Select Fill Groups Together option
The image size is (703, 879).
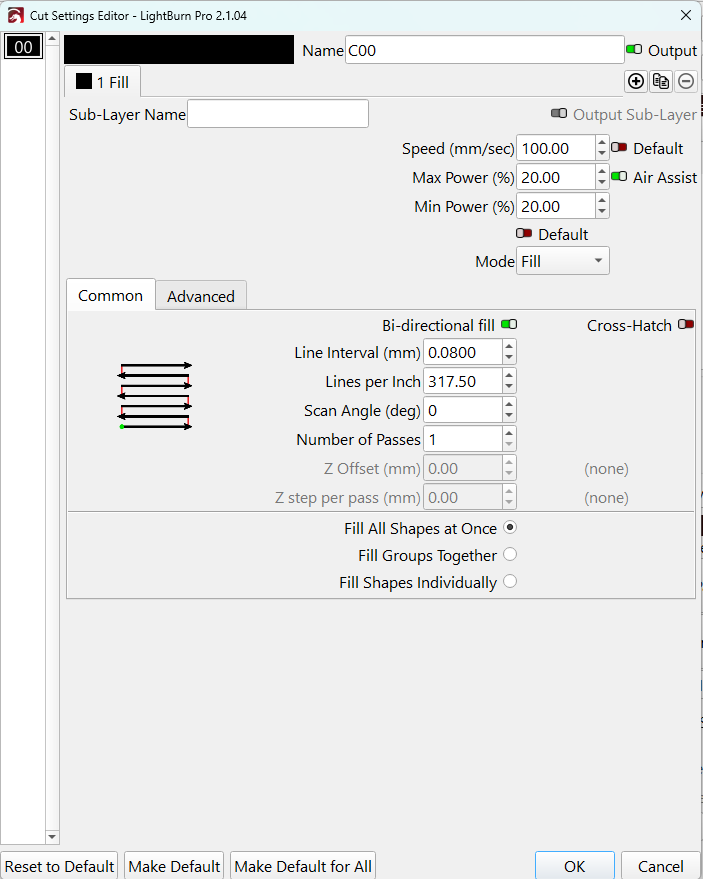pos(510,554)
